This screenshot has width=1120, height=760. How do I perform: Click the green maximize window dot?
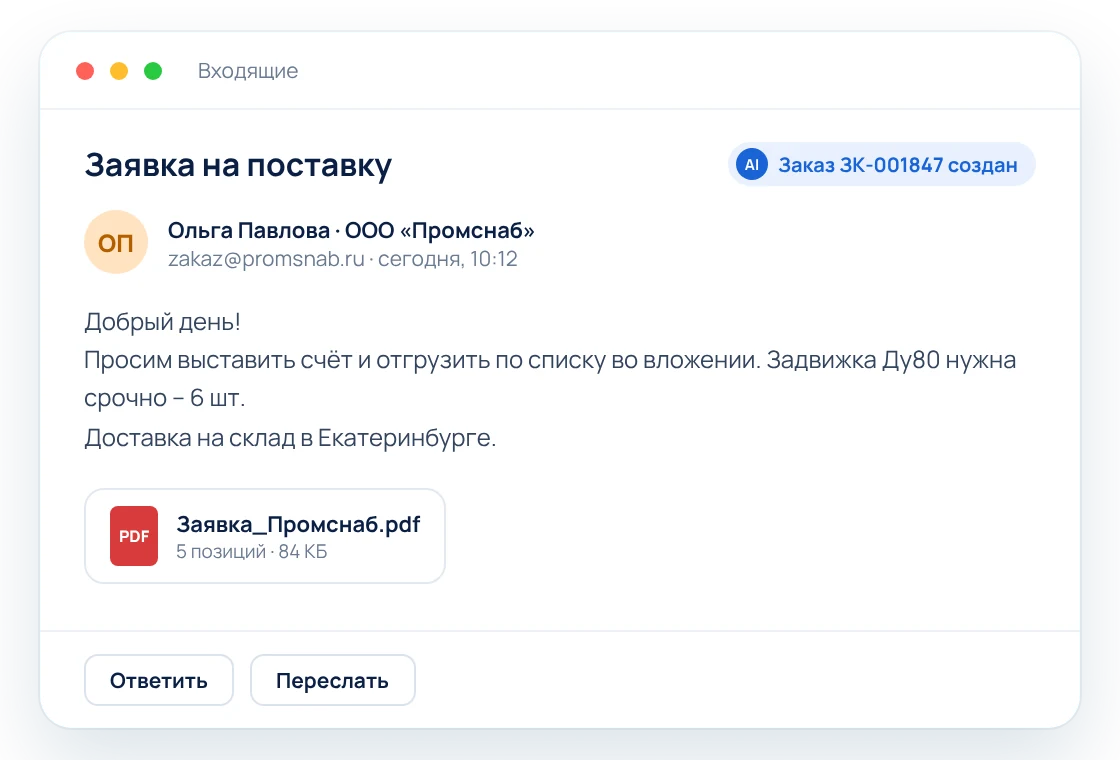(153, 71)
